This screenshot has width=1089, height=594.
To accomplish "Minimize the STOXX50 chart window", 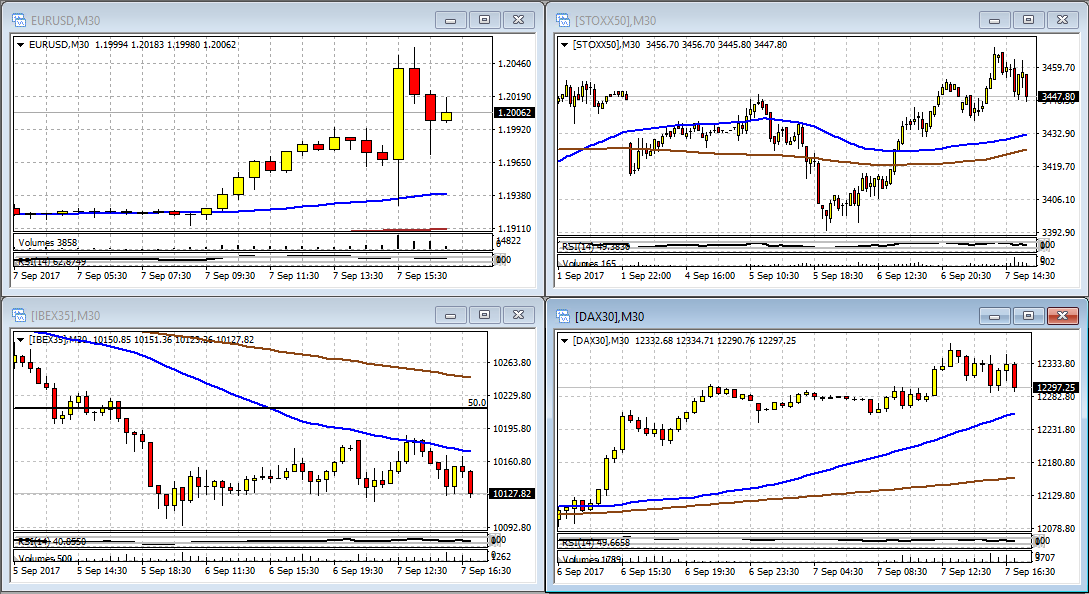I will pyautogui.click(x=995, y=20).
